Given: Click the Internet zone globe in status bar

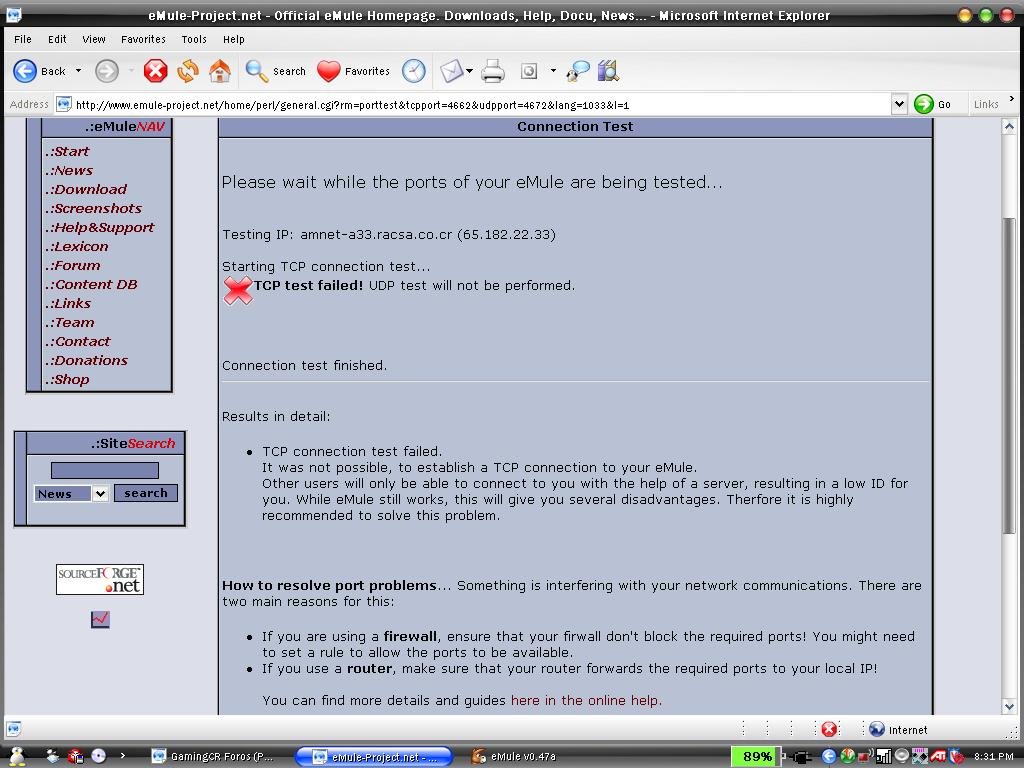Looking at the screenshot, I should 877,729.
